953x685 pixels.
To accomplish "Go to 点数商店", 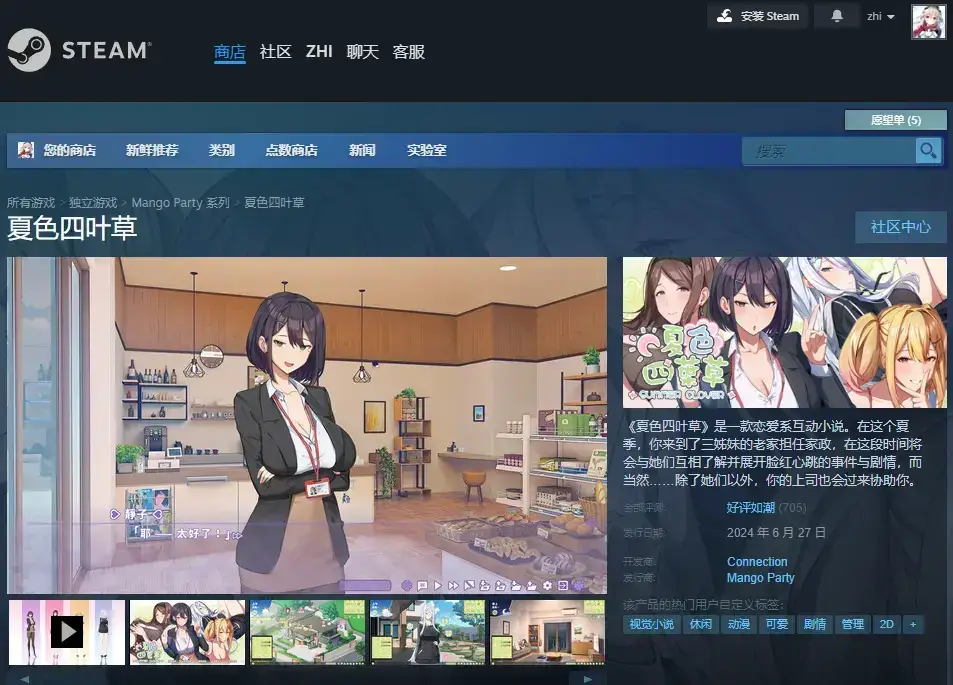I will click(292, 150).
